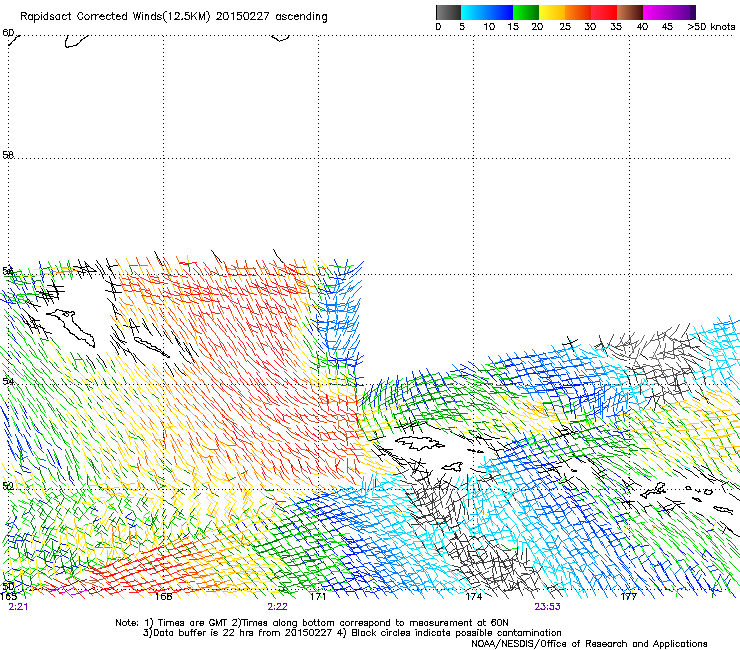Click the '177' longitude label
Screen dimensions: 740x650
[x=629, y=597]
